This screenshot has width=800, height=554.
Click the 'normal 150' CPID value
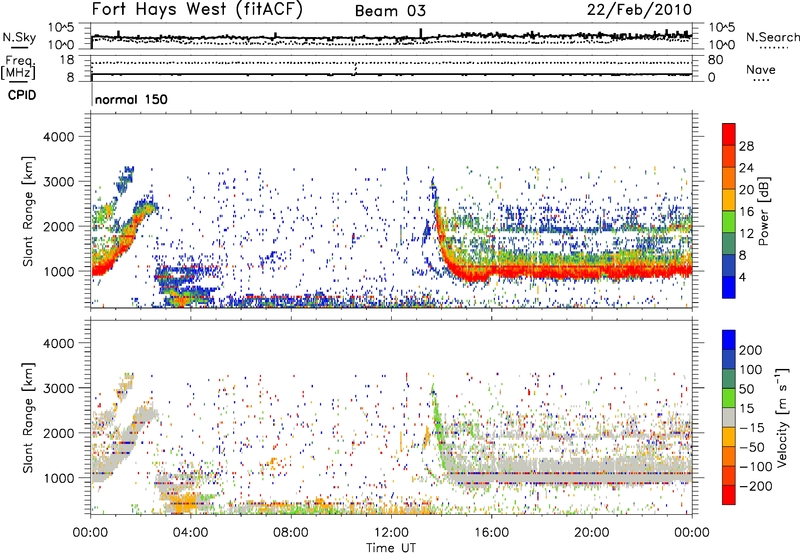coord(131,99)
